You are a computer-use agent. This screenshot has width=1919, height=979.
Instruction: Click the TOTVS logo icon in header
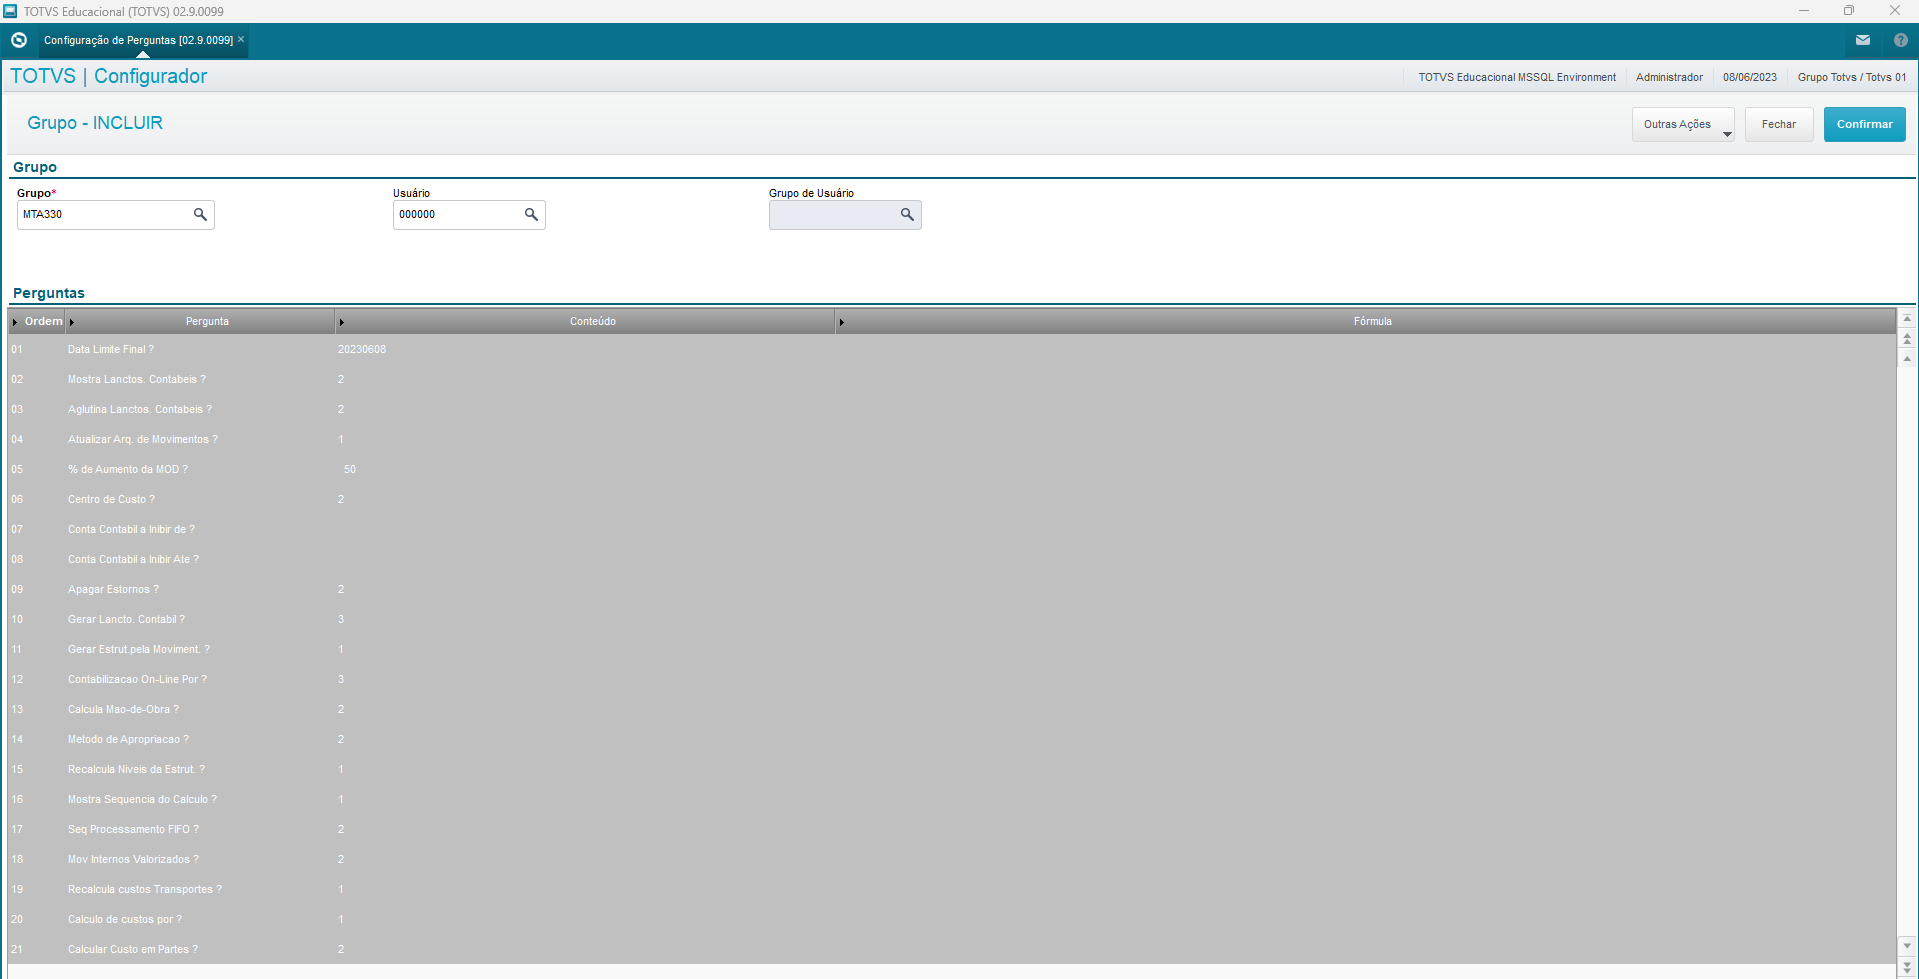[19, 40]
